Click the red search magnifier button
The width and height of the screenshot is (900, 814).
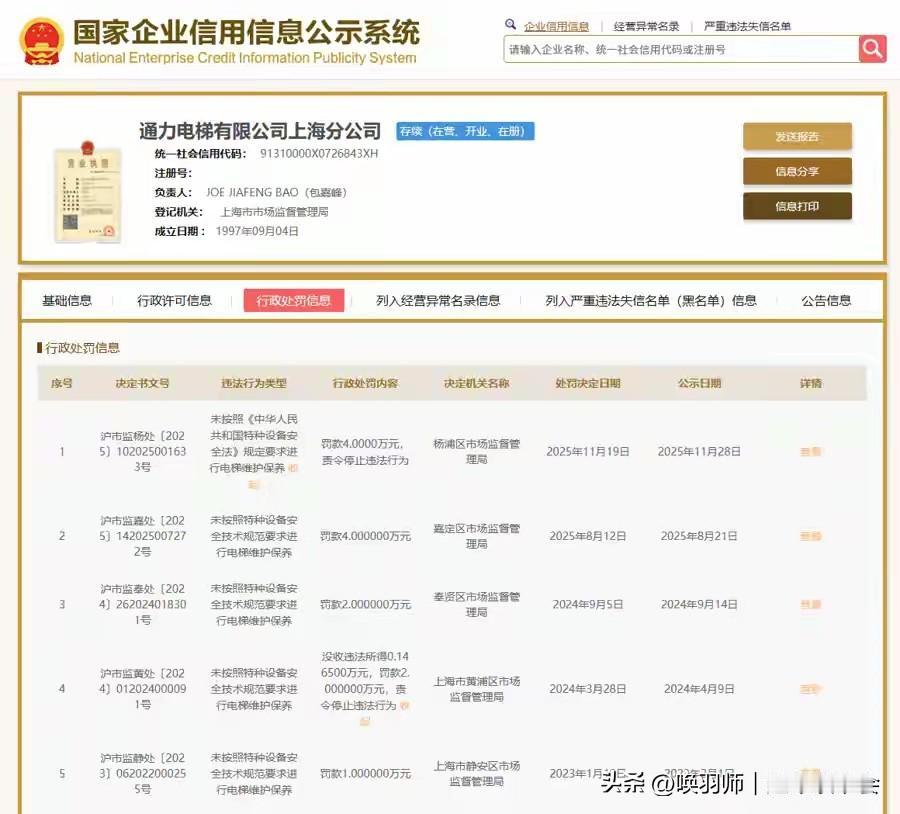872,49
